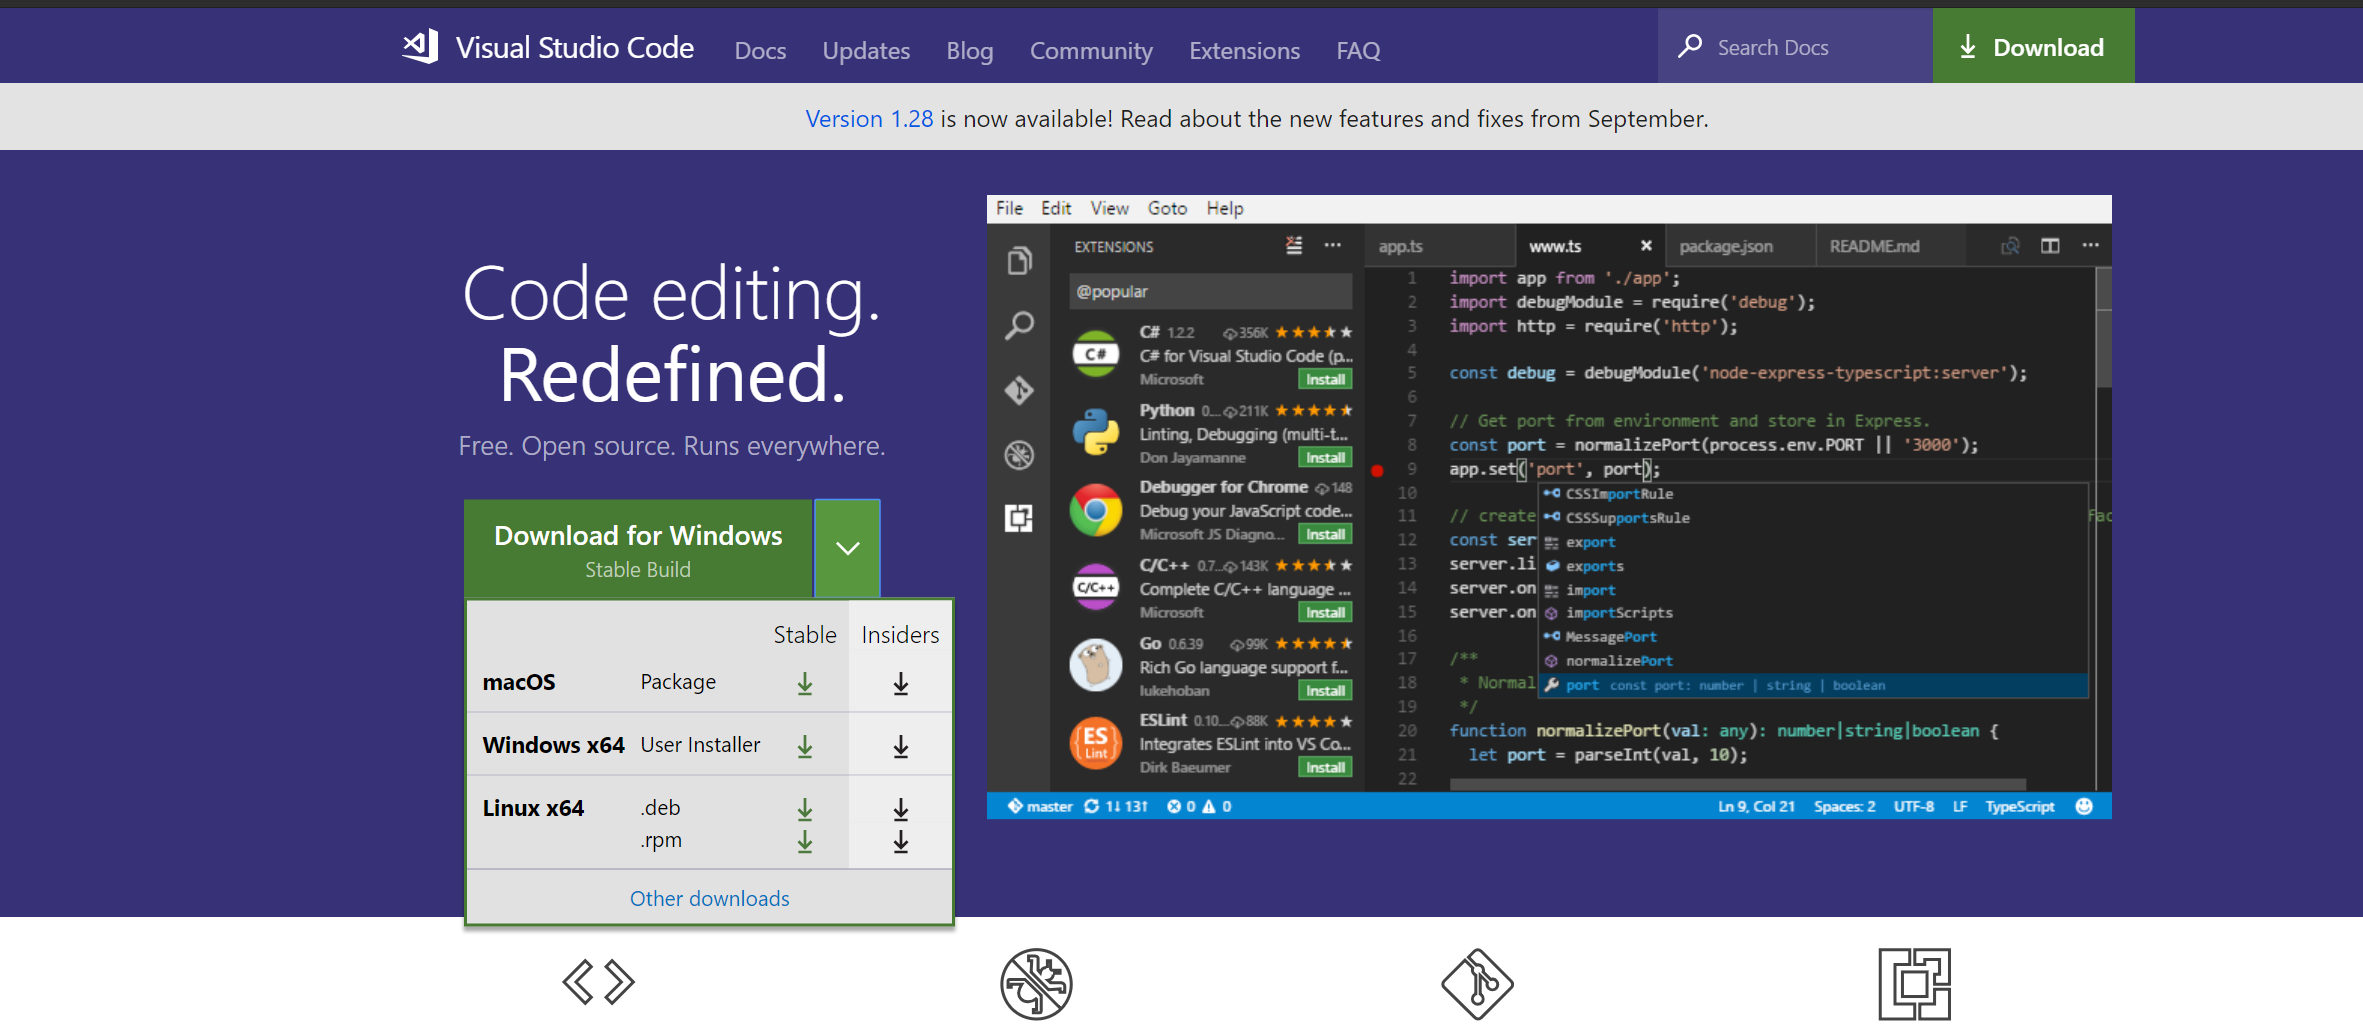Close the www.ts tab
The image size is (2363, 1028).
tap(1646, 246)
